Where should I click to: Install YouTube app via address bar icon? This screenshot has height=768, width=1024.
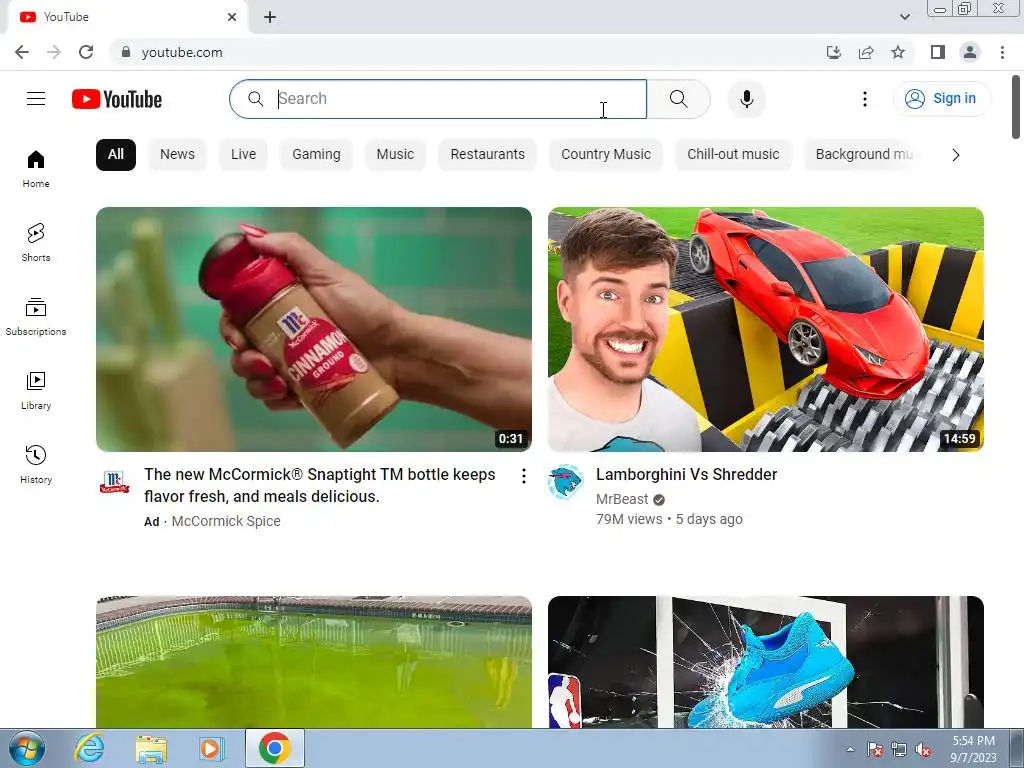pos(834,52)
